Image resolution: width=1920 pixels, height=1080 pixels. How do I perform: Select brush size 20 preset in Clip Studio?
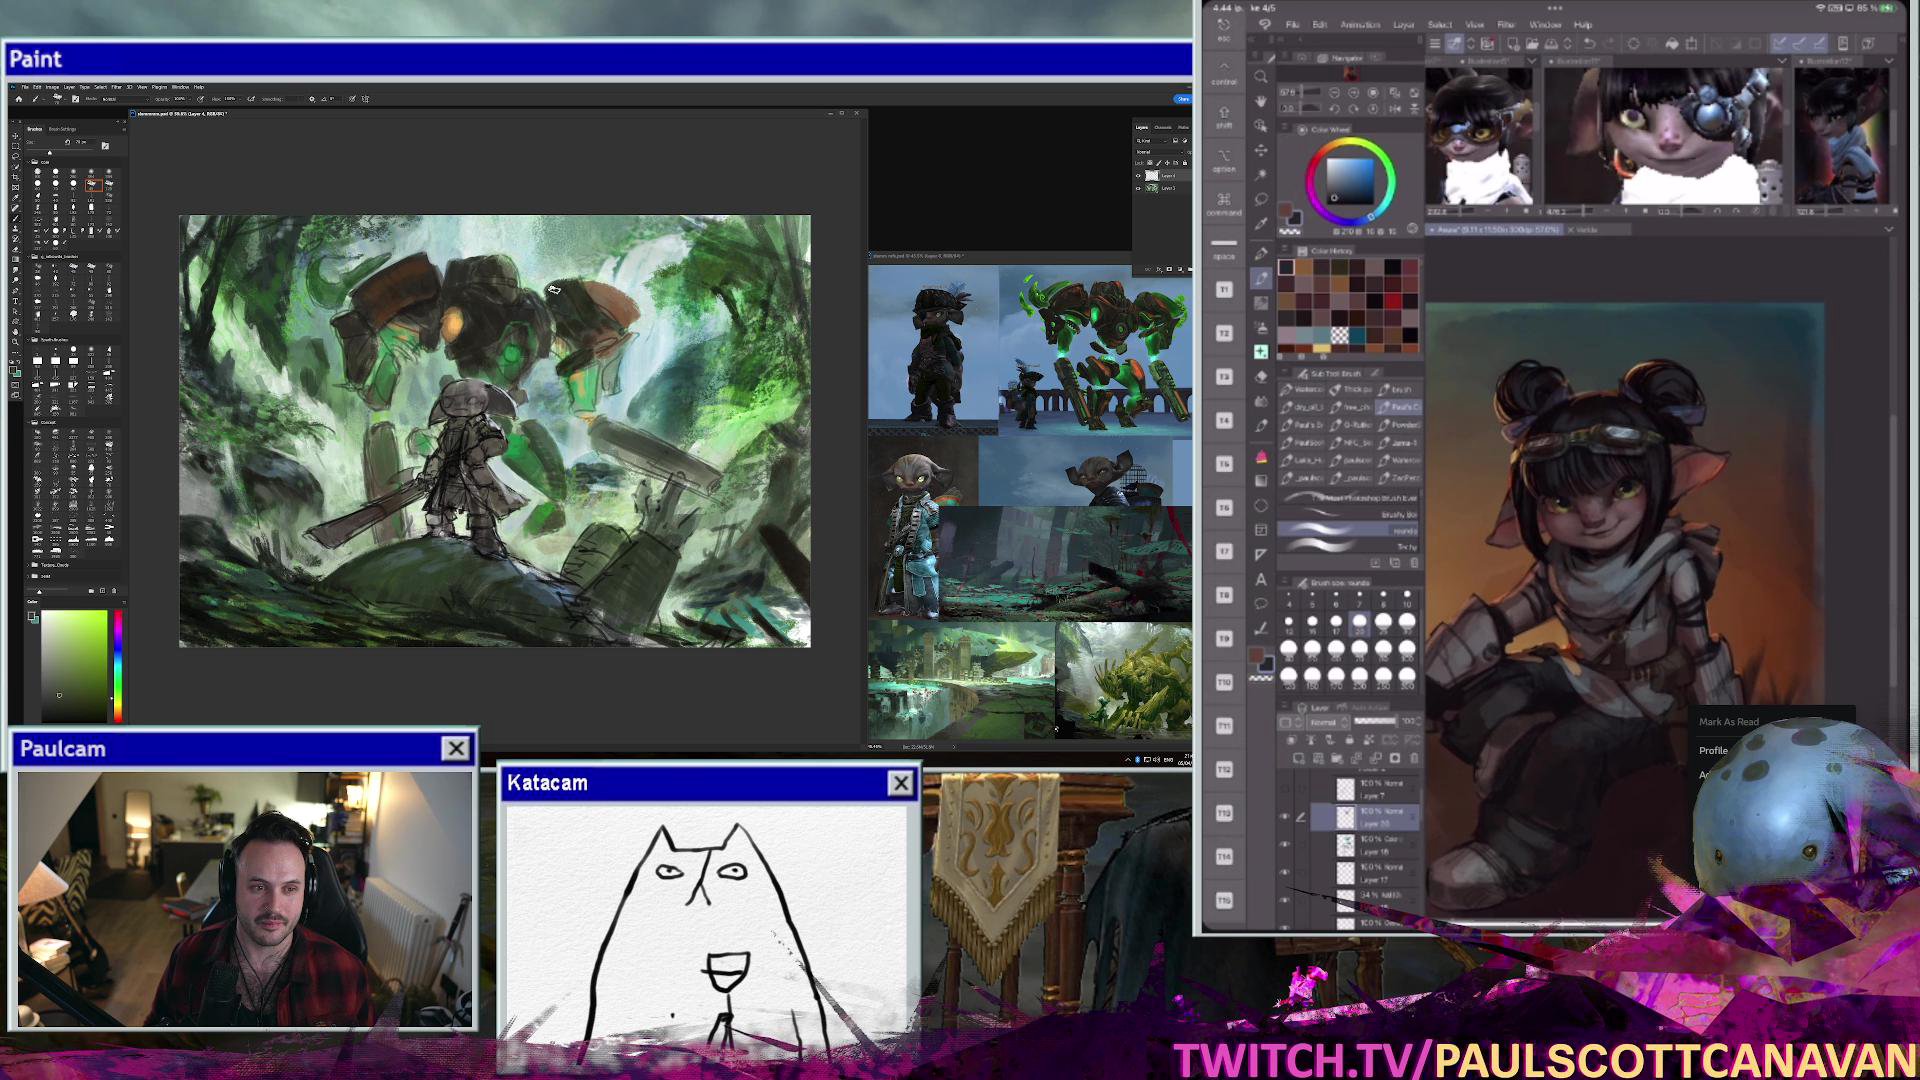1359,624
